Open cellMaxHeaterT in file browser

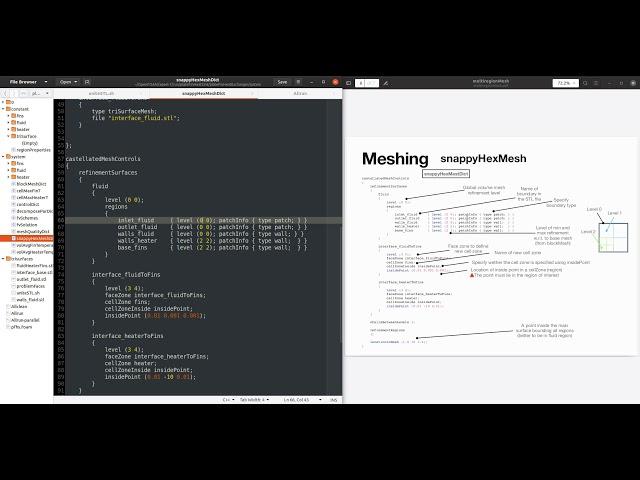click(x=32, y=198)
